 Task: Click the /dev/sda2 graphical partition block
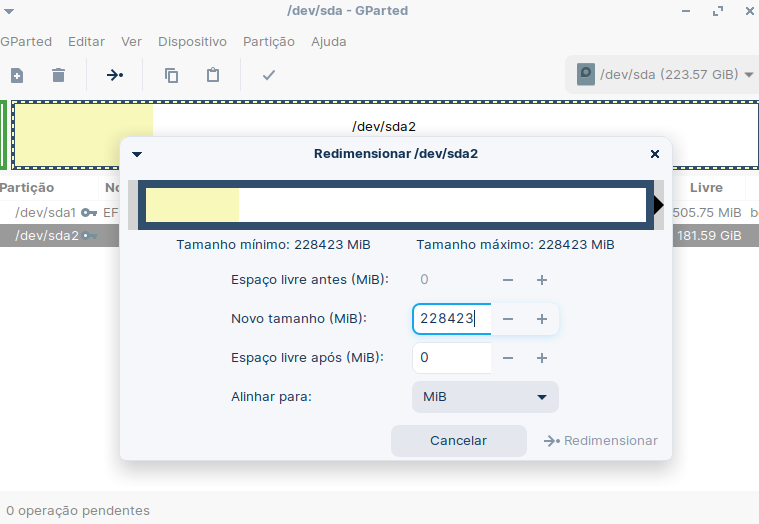click(385, 135)
